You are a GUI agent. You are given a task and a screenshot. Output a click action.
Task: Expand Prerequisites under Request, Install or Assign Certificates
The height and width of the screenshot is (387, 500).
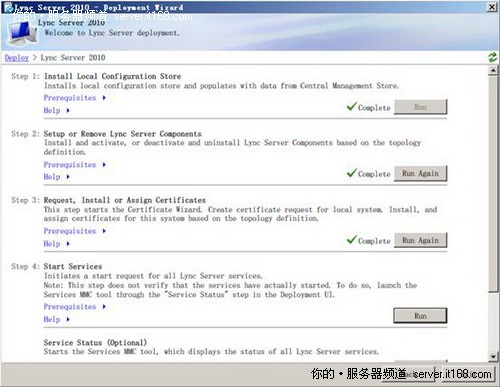(75, 231)
